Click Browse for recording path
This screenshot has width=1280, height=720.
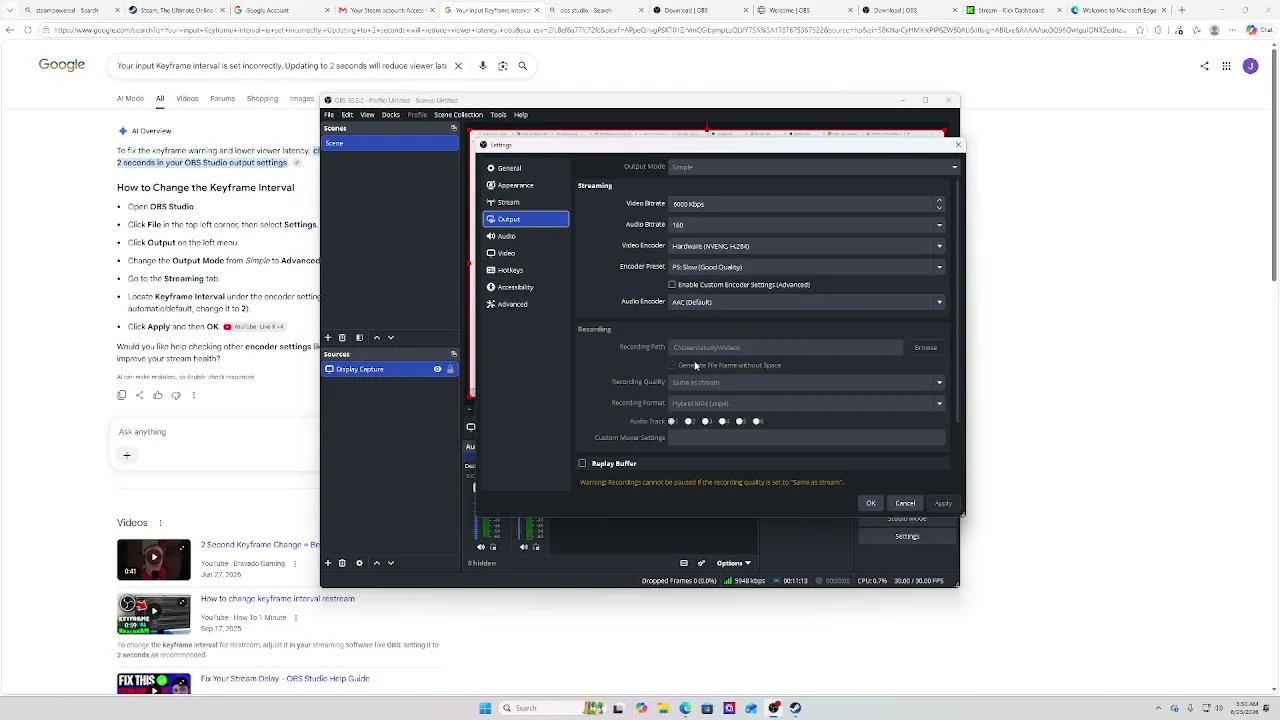click(926, 348)
